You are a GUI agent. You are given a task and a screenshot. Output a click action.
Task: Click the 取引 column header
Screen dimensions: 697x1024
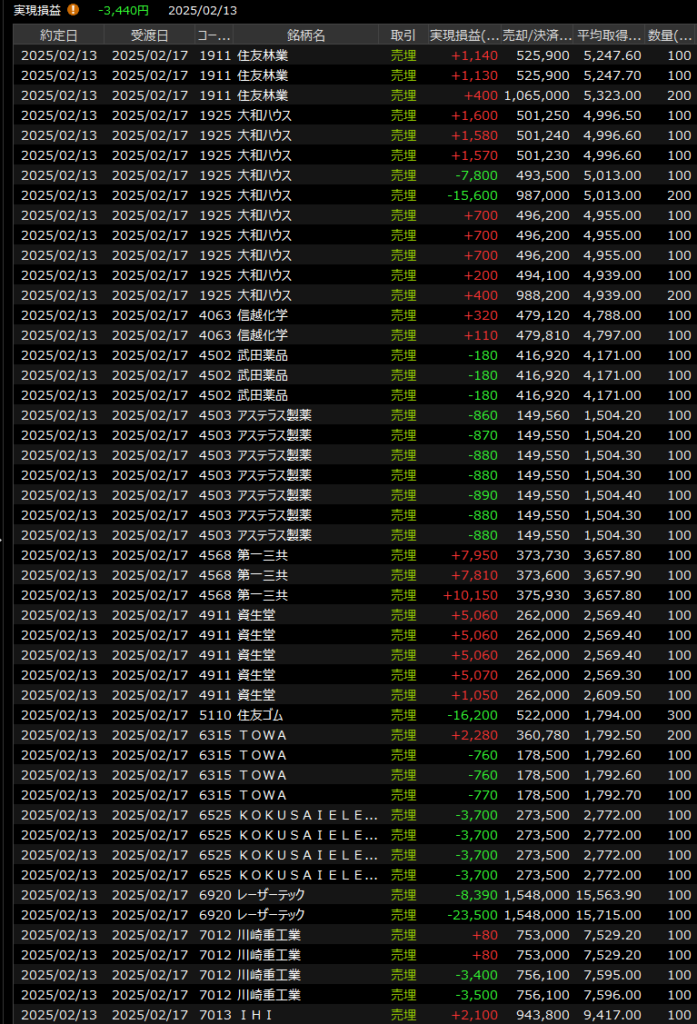pos(403,35)
